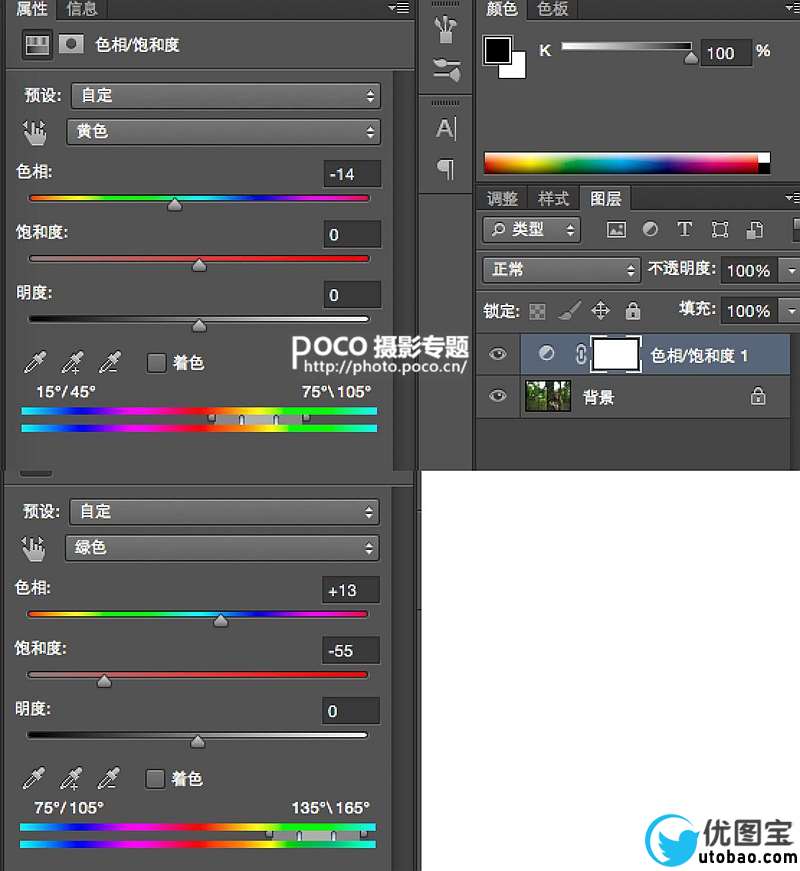This screenshot has height=871, width=800.
Task: Filter layers by shape type
Action: [x=719, y=229]
